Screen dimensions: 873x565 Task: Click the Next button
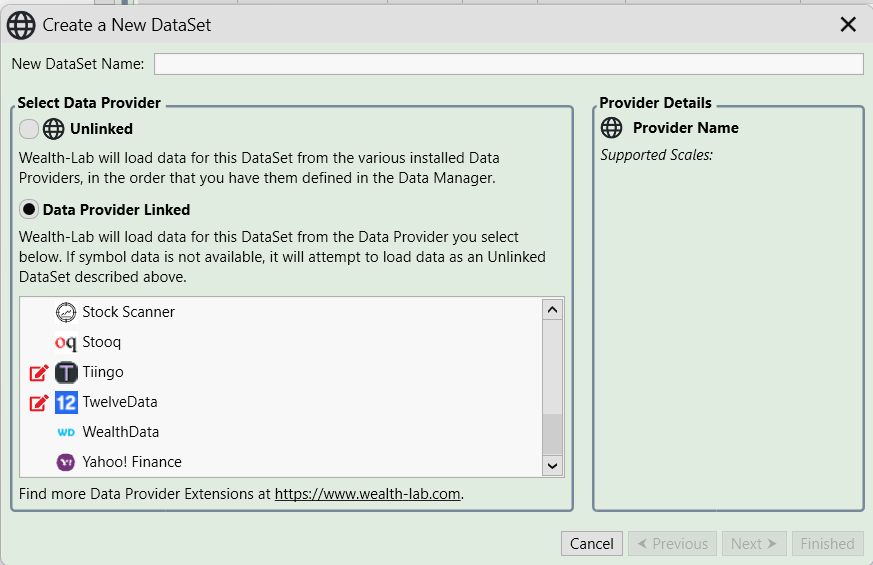[753, 544]
